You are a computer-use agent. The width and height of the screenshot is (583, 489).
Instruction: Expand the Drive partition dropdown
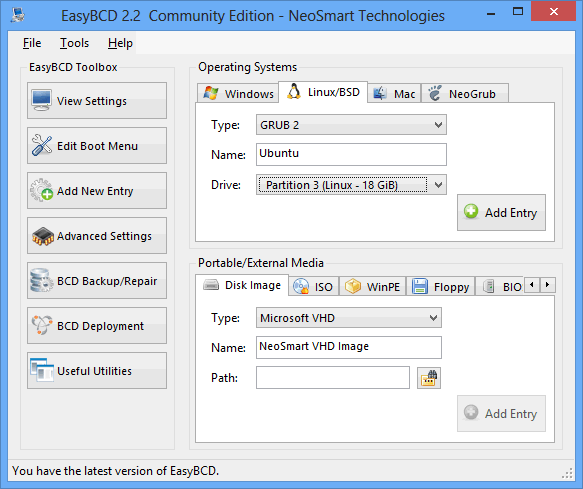351,185
